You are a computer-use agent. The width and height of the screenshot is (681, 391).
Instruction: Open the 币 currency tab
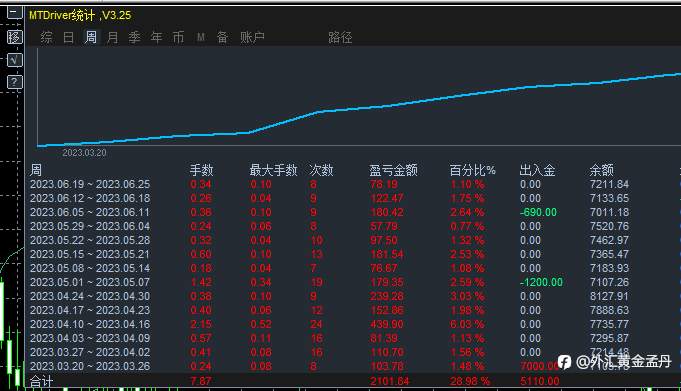pos(179,37)
